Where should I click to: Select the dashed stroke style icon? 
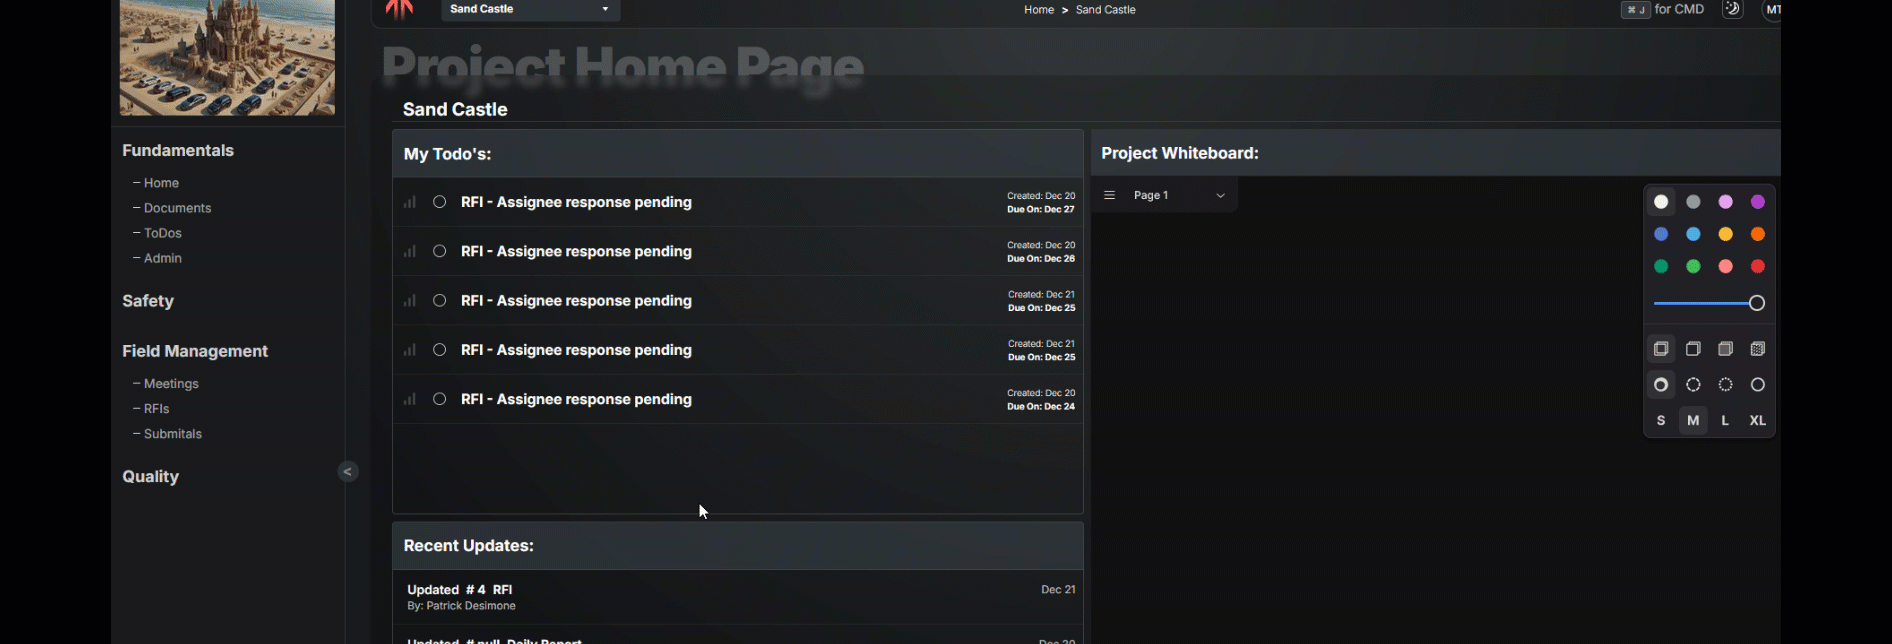1693,385
